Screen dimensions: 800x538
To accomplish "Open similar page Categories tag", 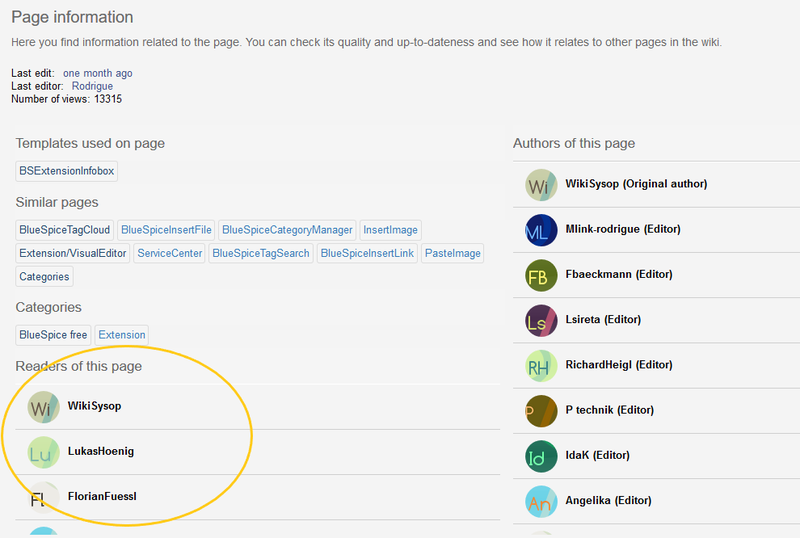I will (44, 277).
